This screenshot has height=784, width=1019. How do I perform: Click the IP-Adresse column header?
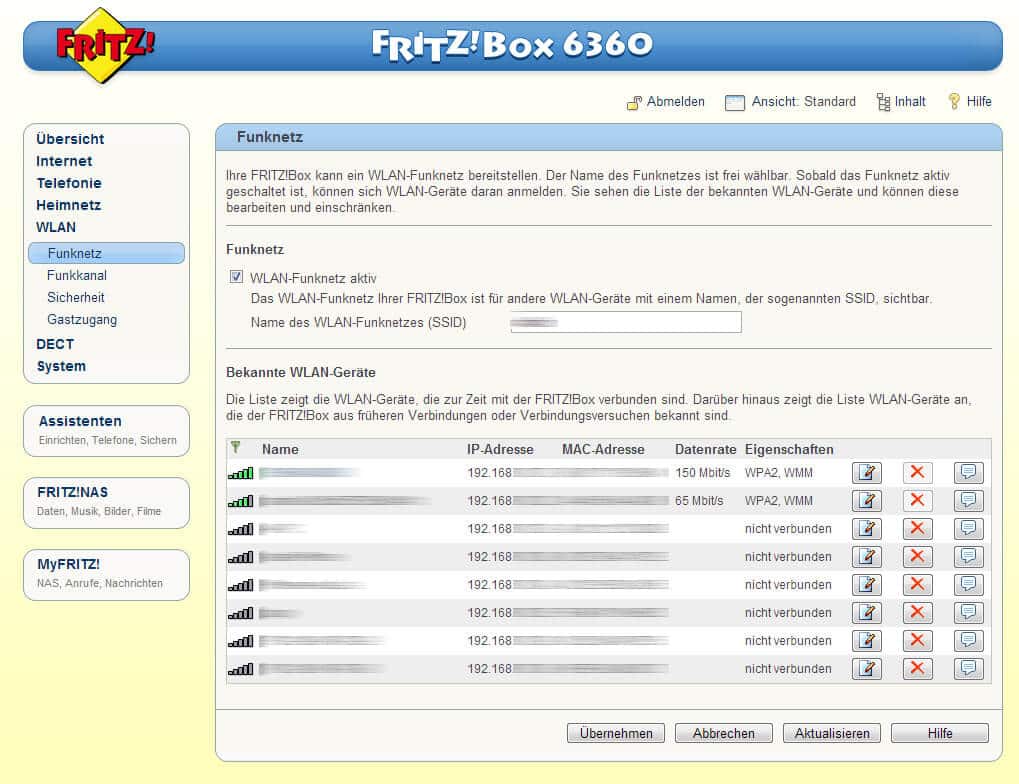[x=500, y=449]
